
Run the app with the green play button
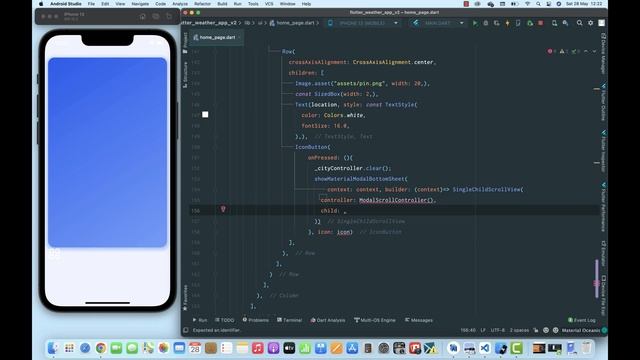[x=475, y=23]
